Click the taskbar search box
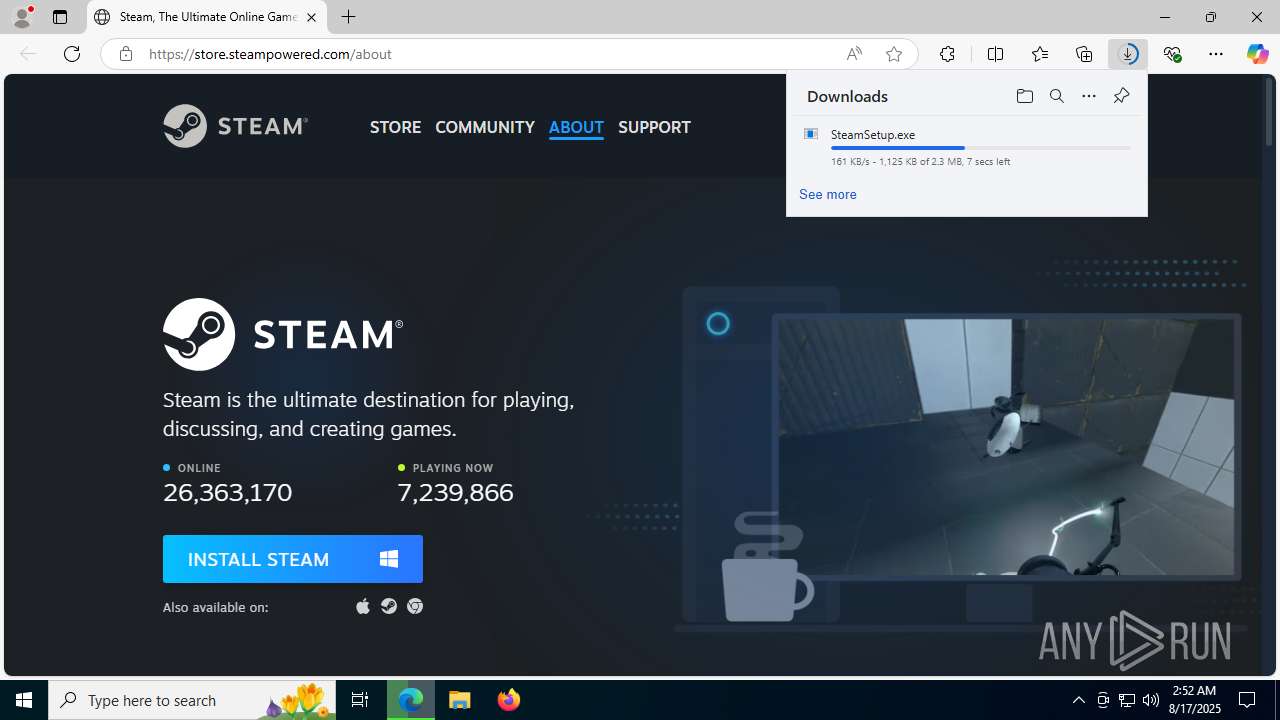Image resolution: width=1280 pixels, height=720 pixels. point(192,700)
